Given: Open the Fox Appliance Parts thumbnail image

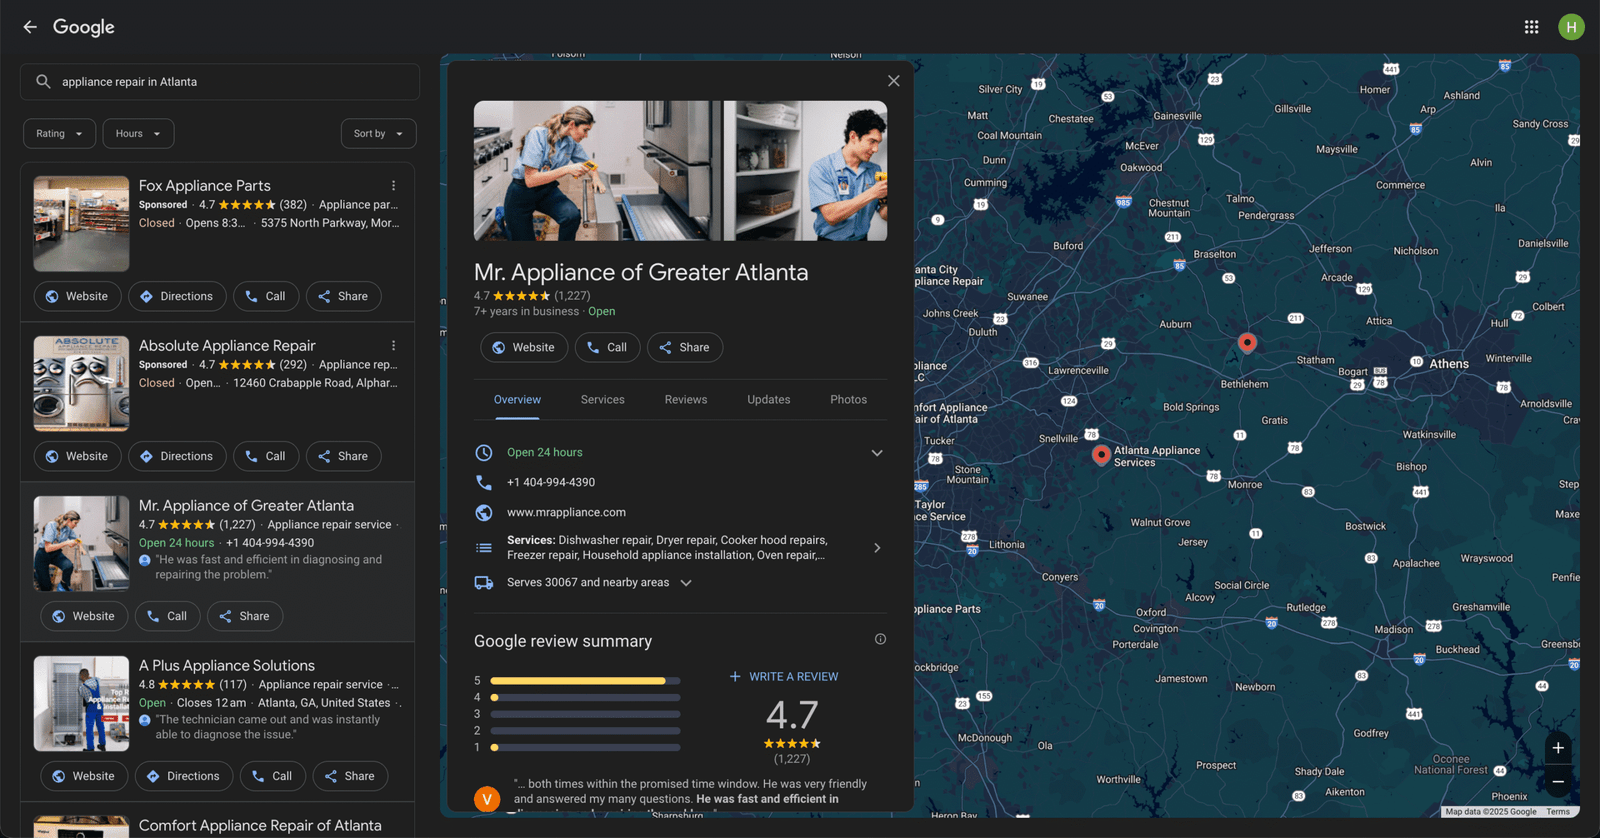Looking at the screenshot, I should tap(81, 224).
